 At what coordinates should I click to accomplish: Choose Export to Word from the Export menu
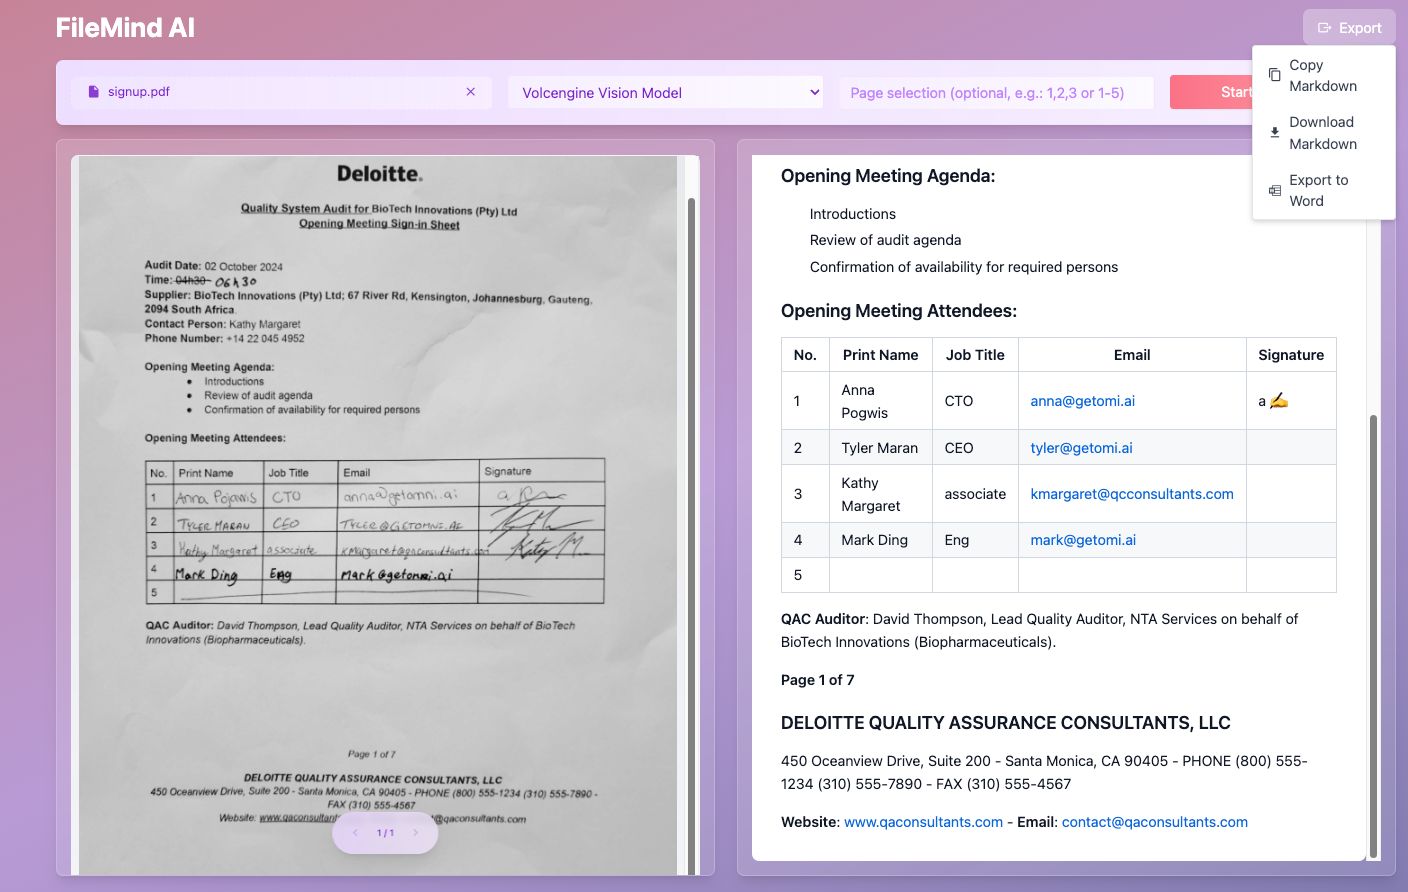click(x=1319, y=190)
